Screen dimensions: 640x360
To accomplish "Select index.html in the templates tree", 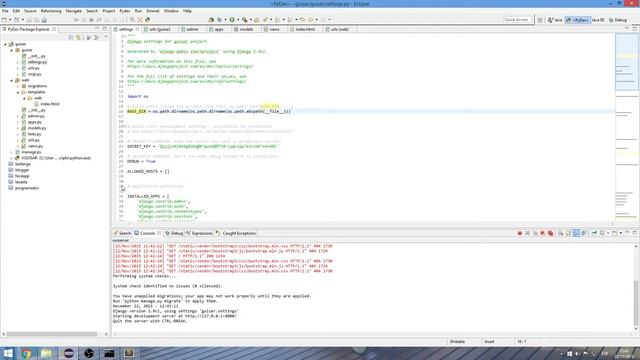I will click(x=49, y=104).
